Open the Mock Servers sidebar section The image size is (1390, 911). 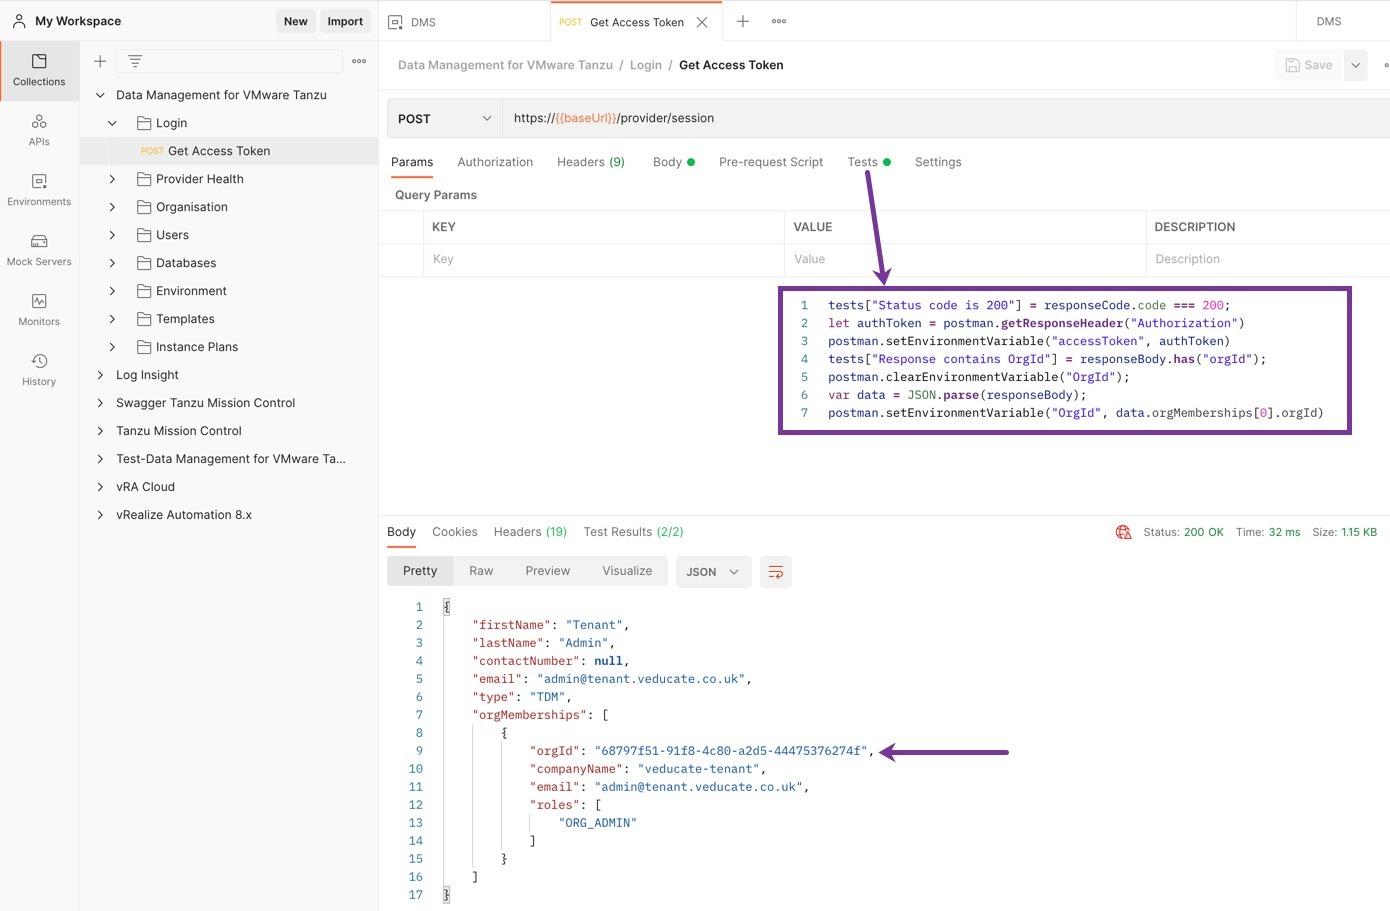pyautogui.click(x=39, y=250)
